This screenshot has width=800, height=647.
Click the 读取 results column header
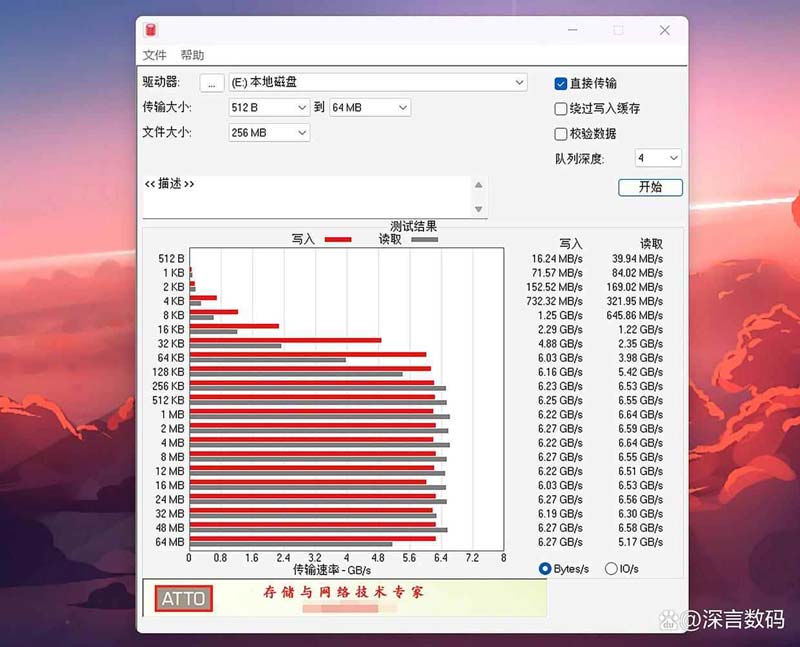[x=652, y=244]
